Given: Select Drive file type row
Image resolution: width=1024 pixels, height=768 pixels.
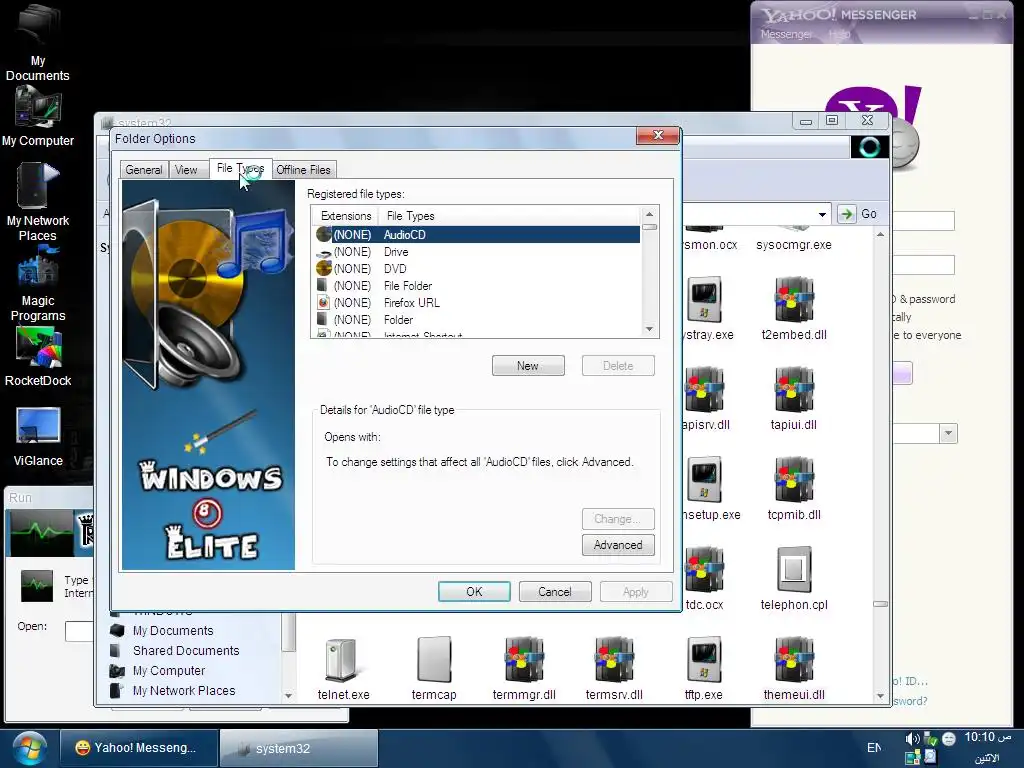Looking at the screenshot, I should [476, 251].
